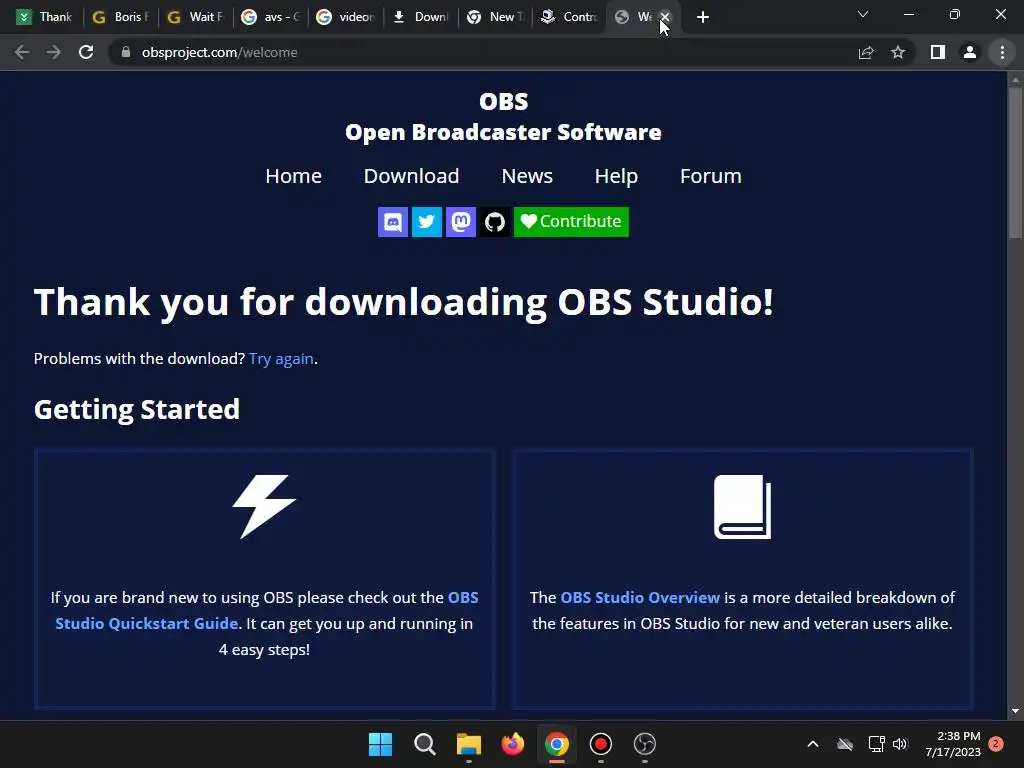The width and height of the screenshot is (1024, 768).
Task: Open the Chrome three-dot menu
Action: coord(1002,52)
